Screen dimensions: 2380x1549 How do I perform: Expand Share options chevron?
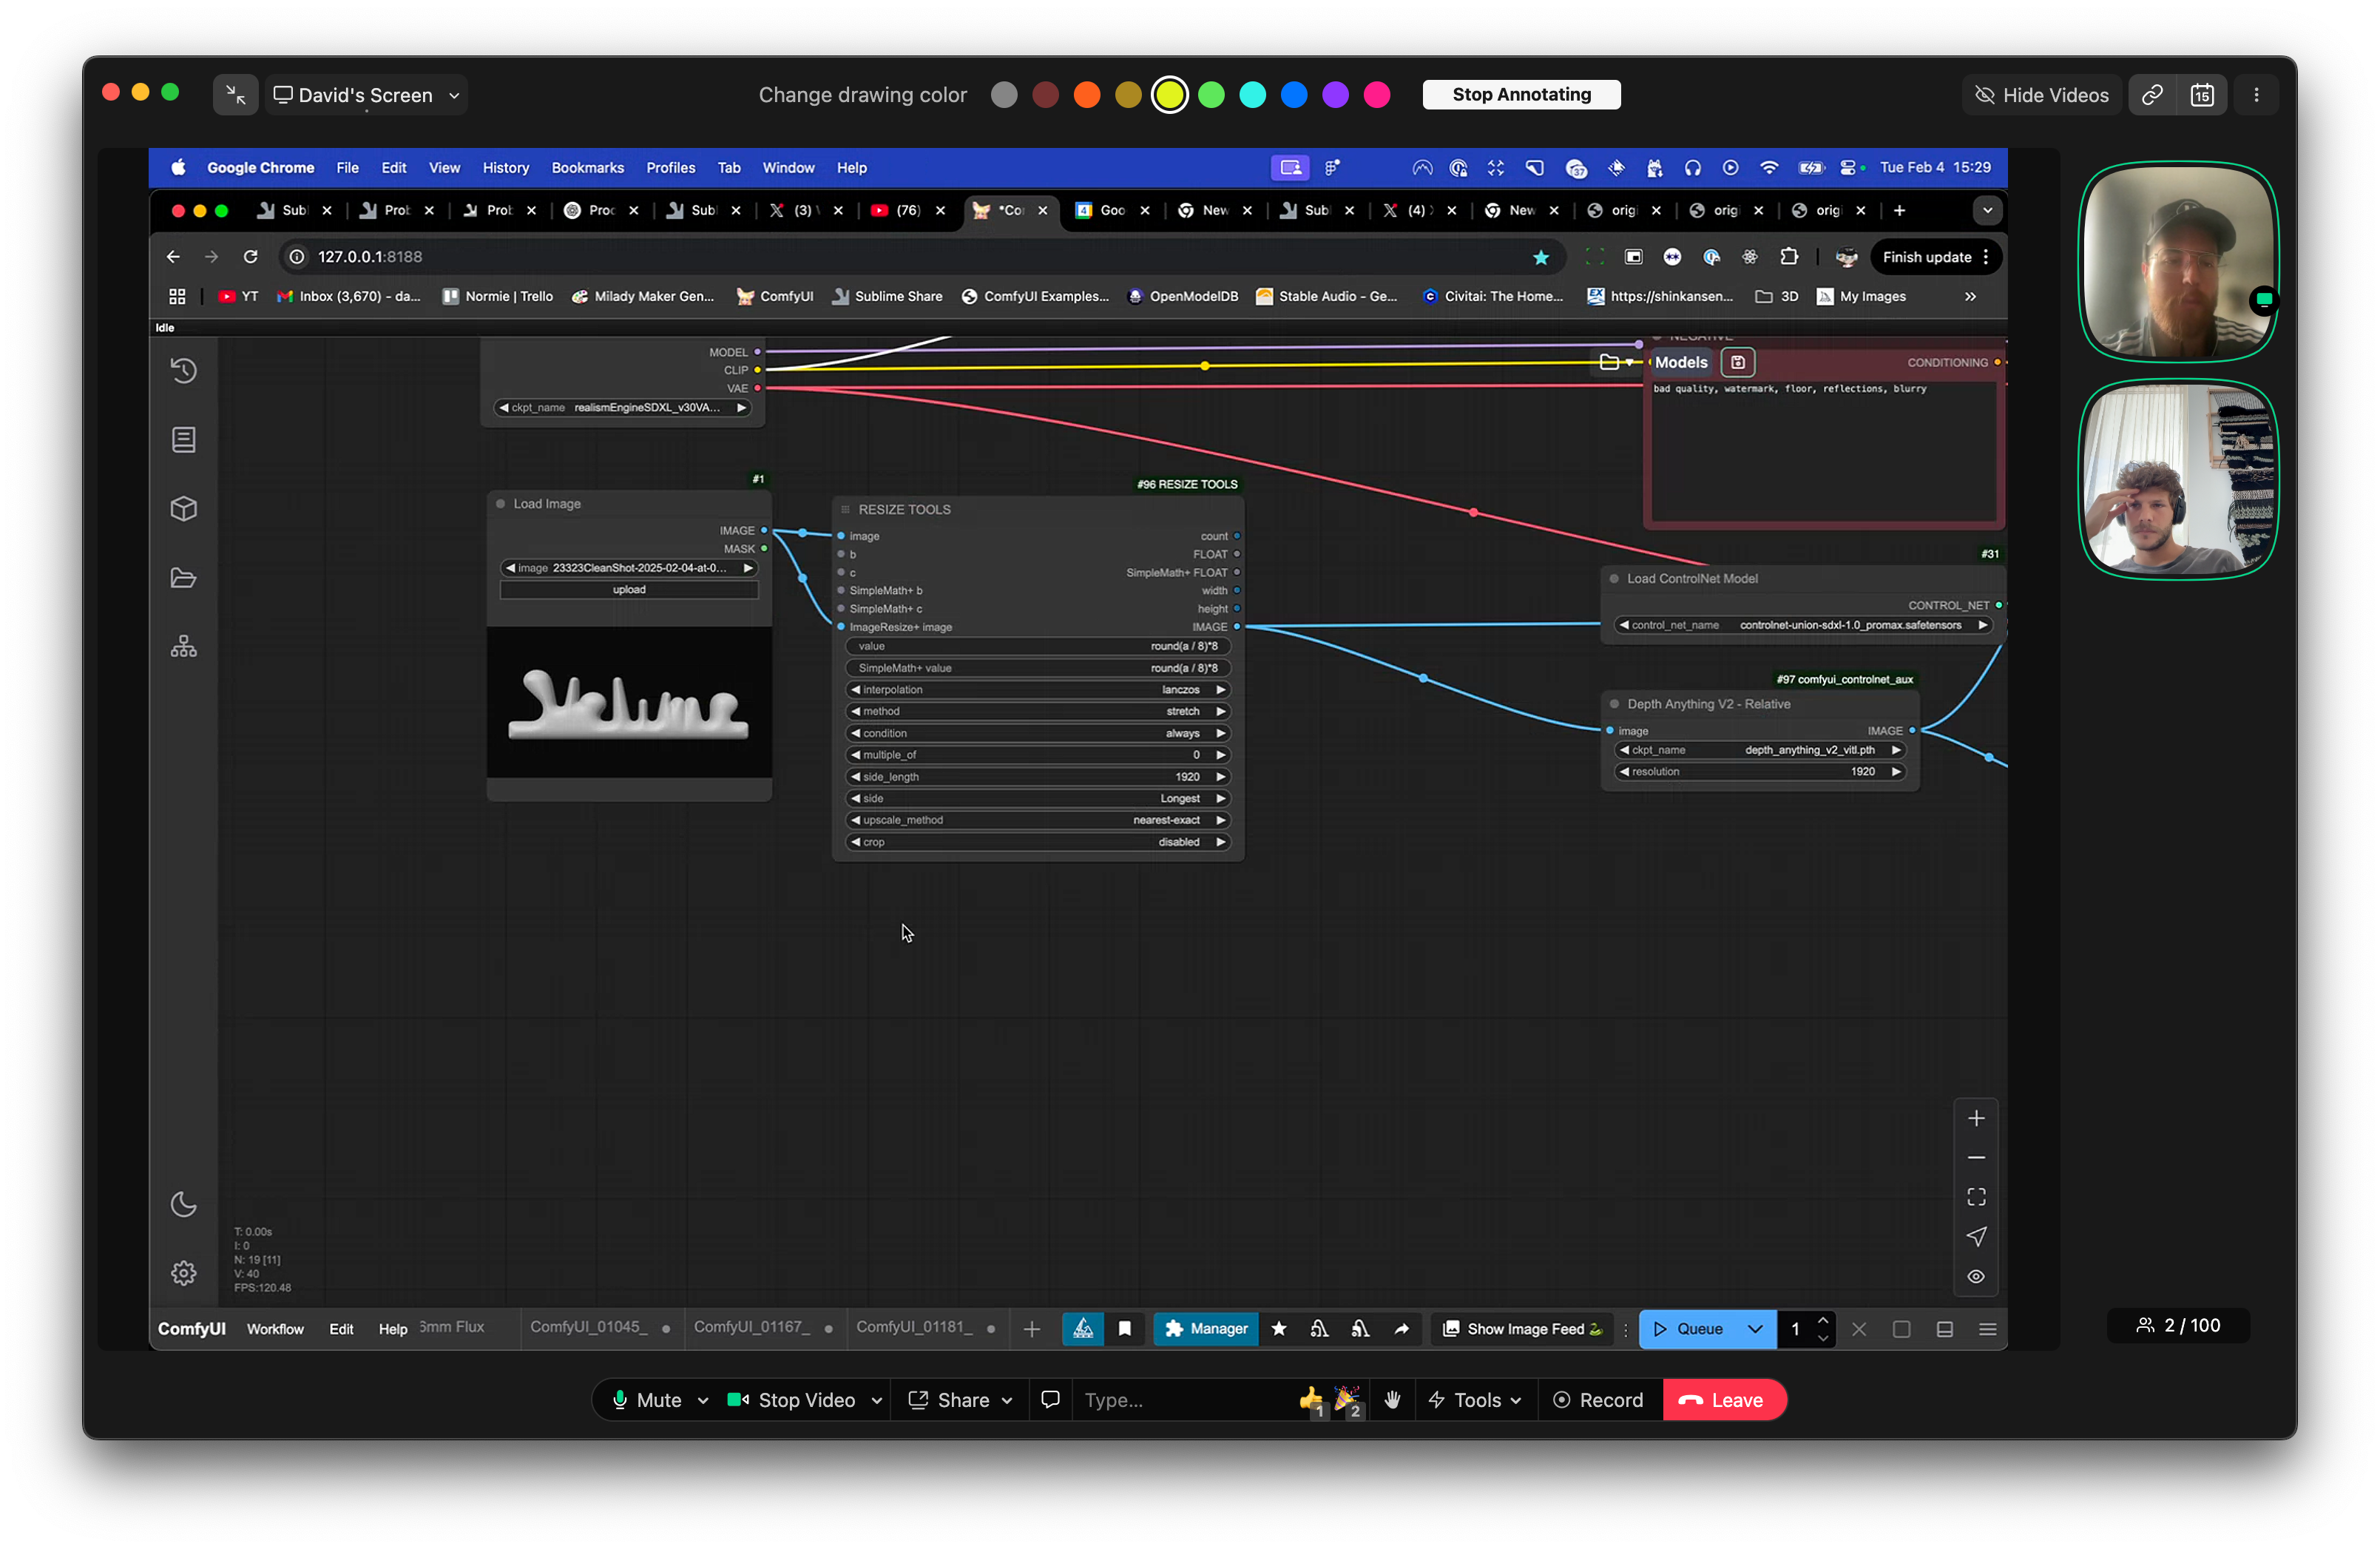pos(1007,1400)
